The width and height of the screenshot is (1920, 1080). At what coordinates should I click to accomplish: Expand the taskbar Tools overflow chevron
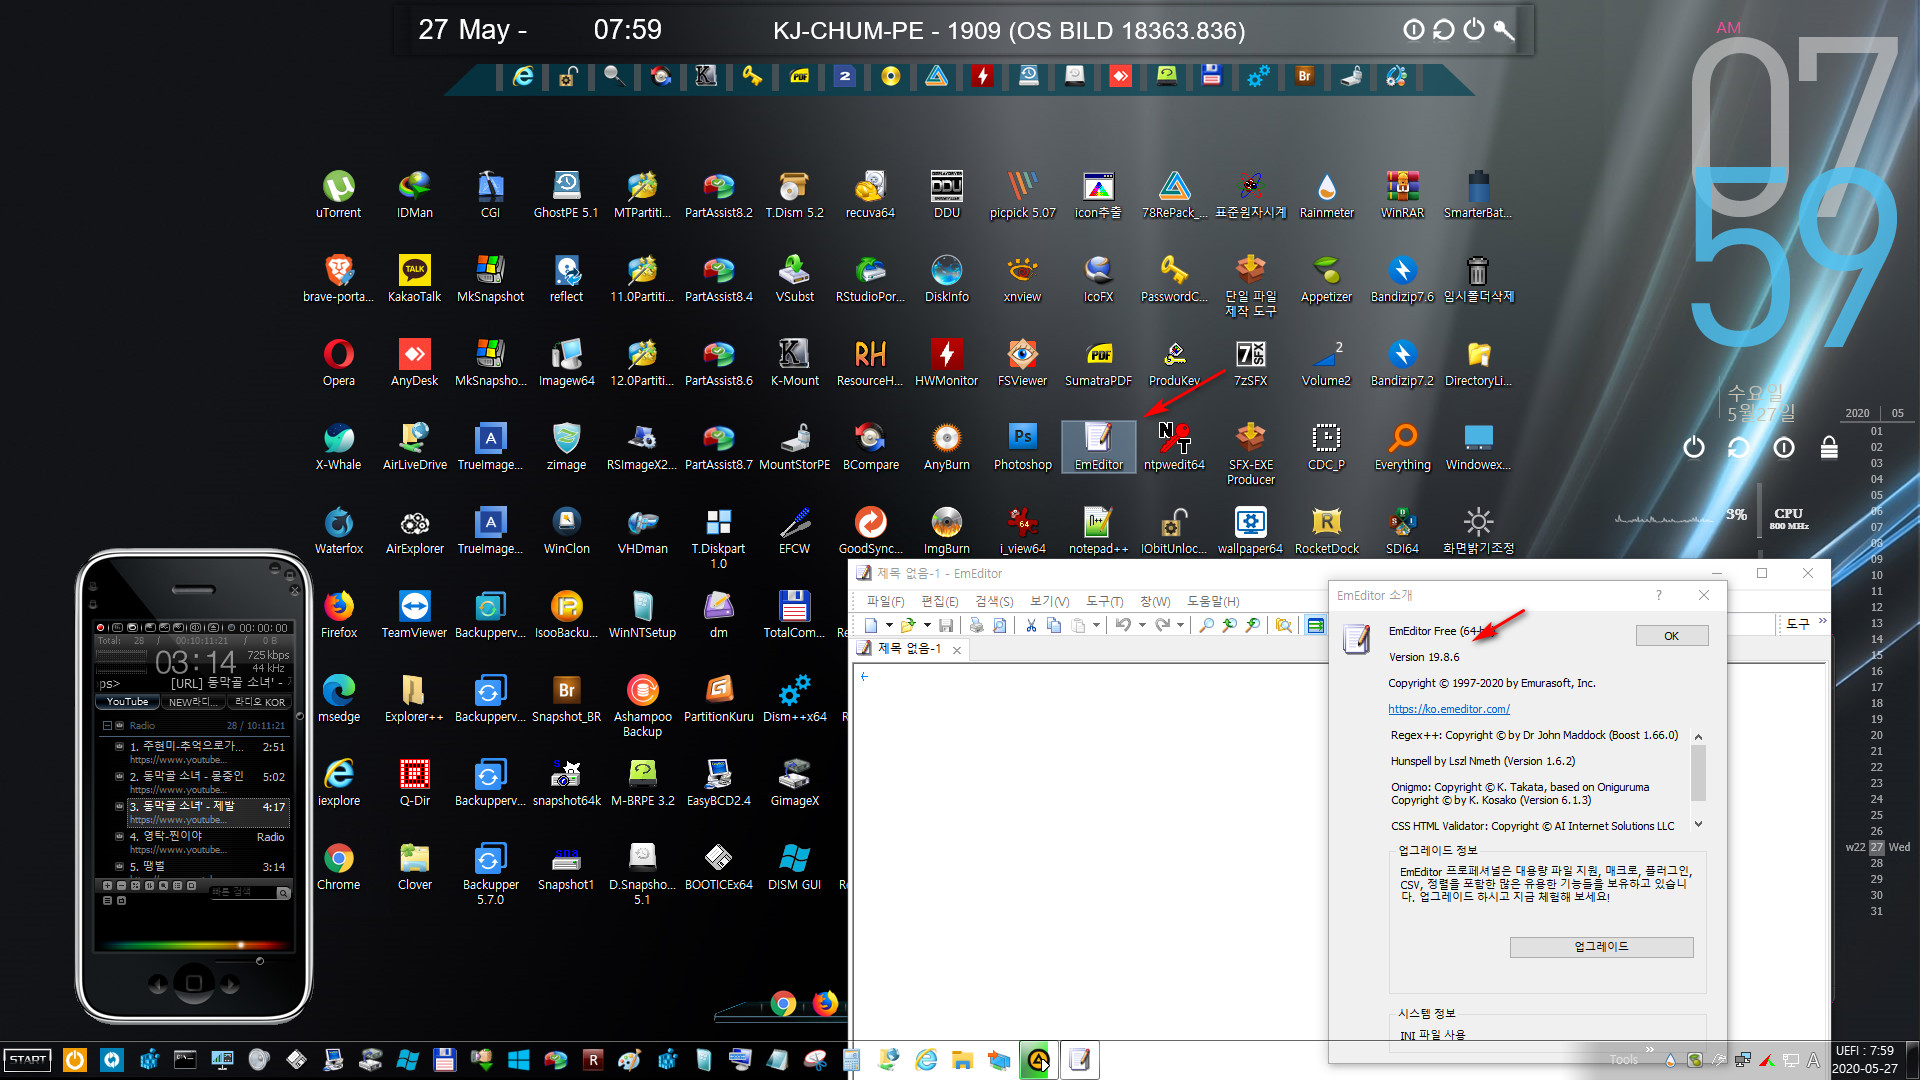click(1650, 1050)
